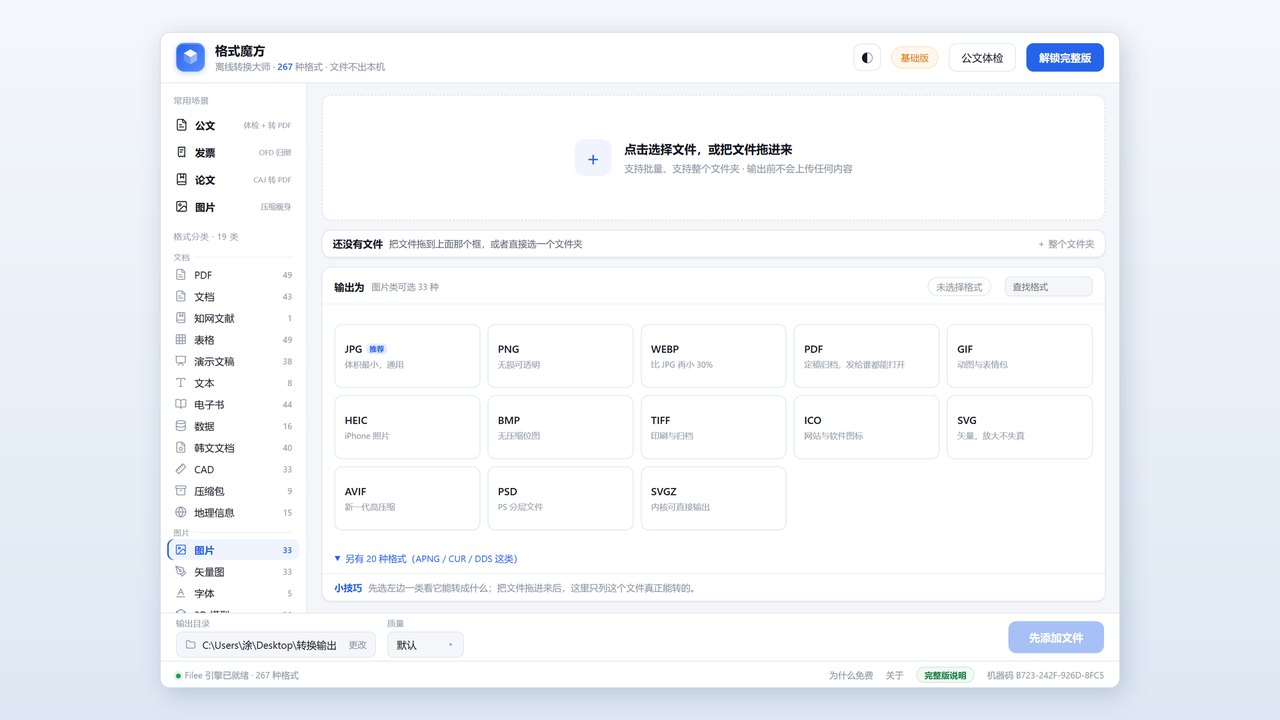The image size is (1280, 720).
Task: Click the 矢量图 pen icon
Action: 181,571
